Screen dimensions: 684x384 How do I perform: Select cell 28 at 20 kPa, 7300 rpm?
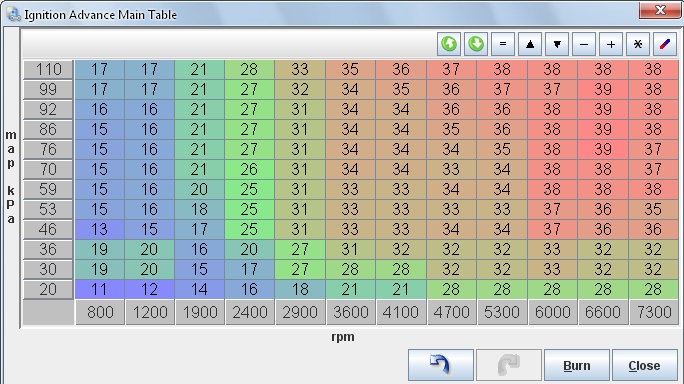653,289
